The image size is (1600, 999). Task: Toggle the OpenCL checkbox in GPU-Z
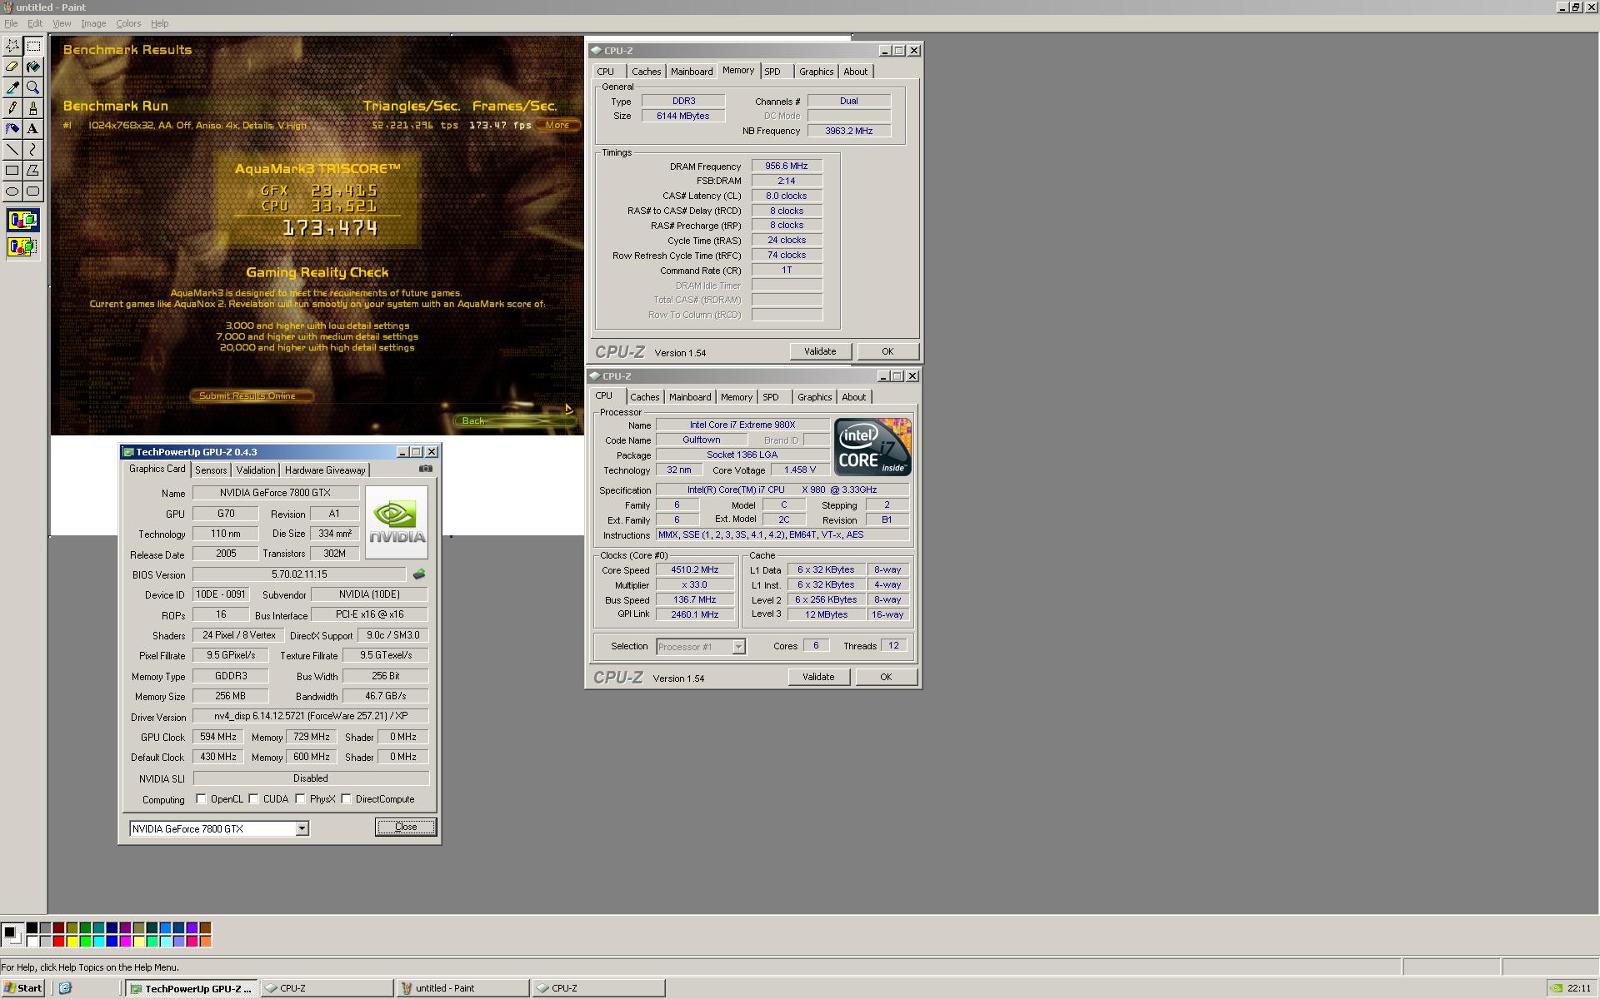click(201, 799)
